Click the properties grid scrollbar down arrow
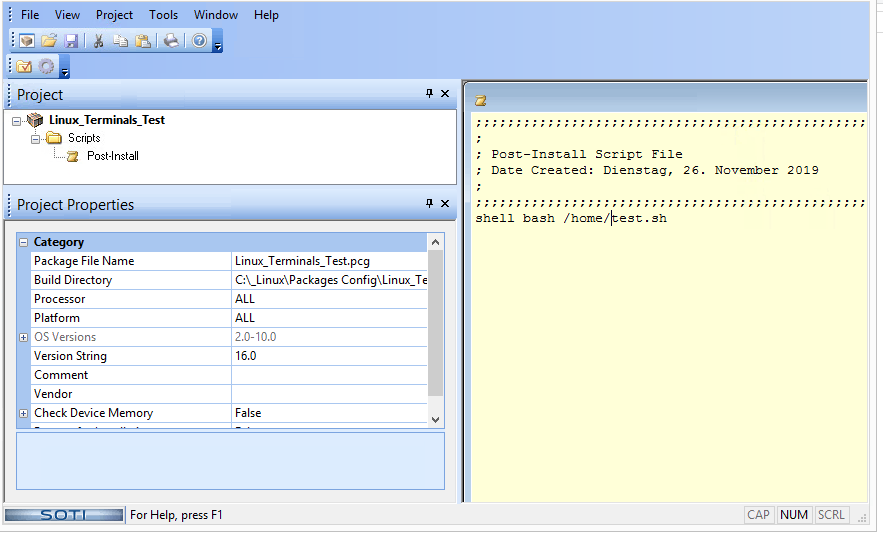This screenshot has width=883, height=537. [435, 419]
